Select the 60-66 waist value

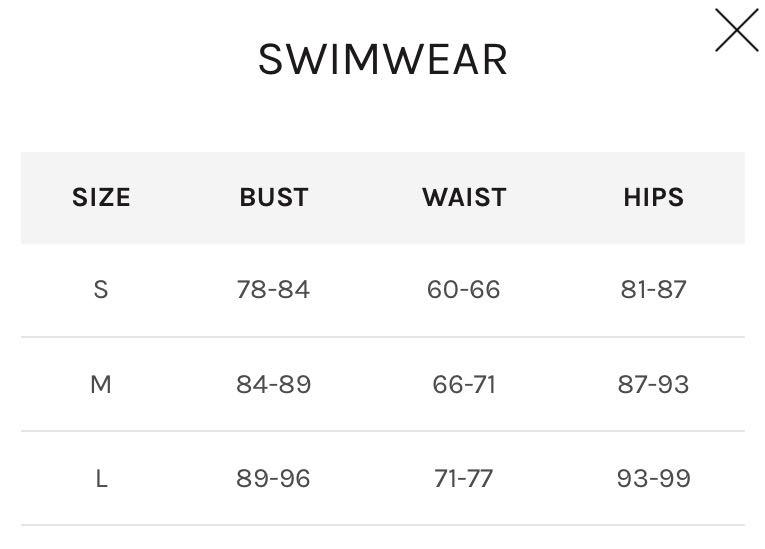pyautogui.click(x=464, y=290)
